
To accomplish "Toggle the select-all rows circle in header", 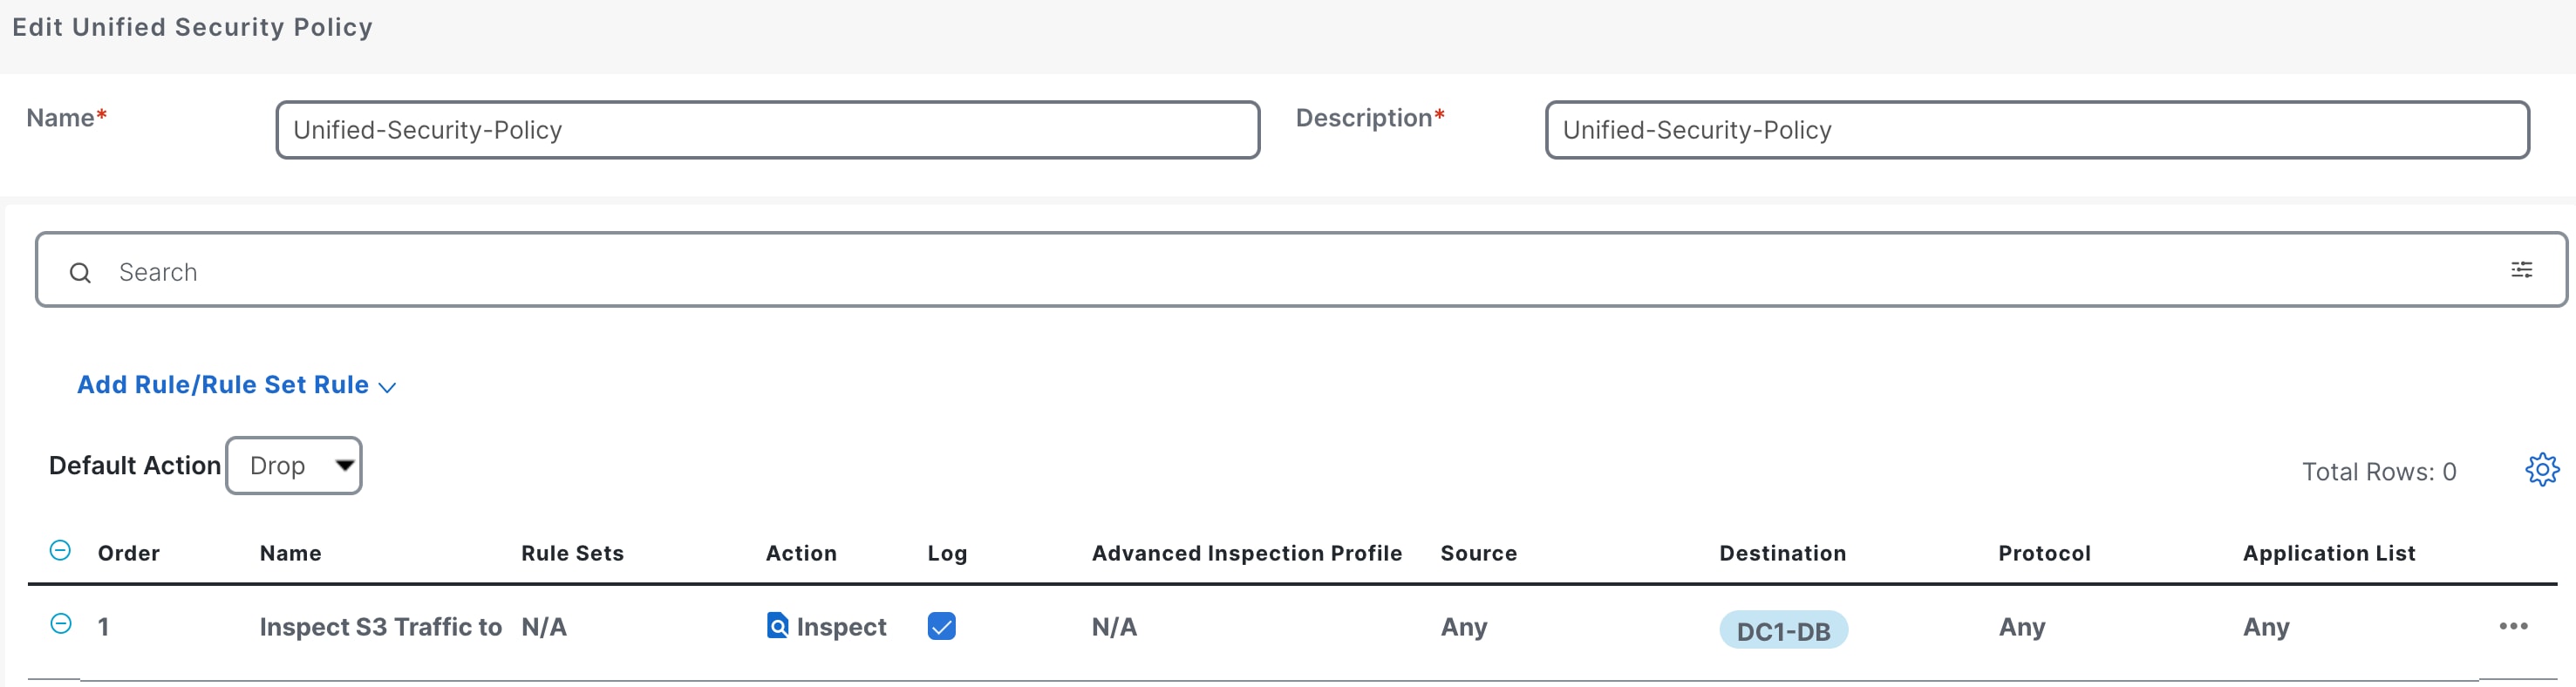I will coord(60,551).
